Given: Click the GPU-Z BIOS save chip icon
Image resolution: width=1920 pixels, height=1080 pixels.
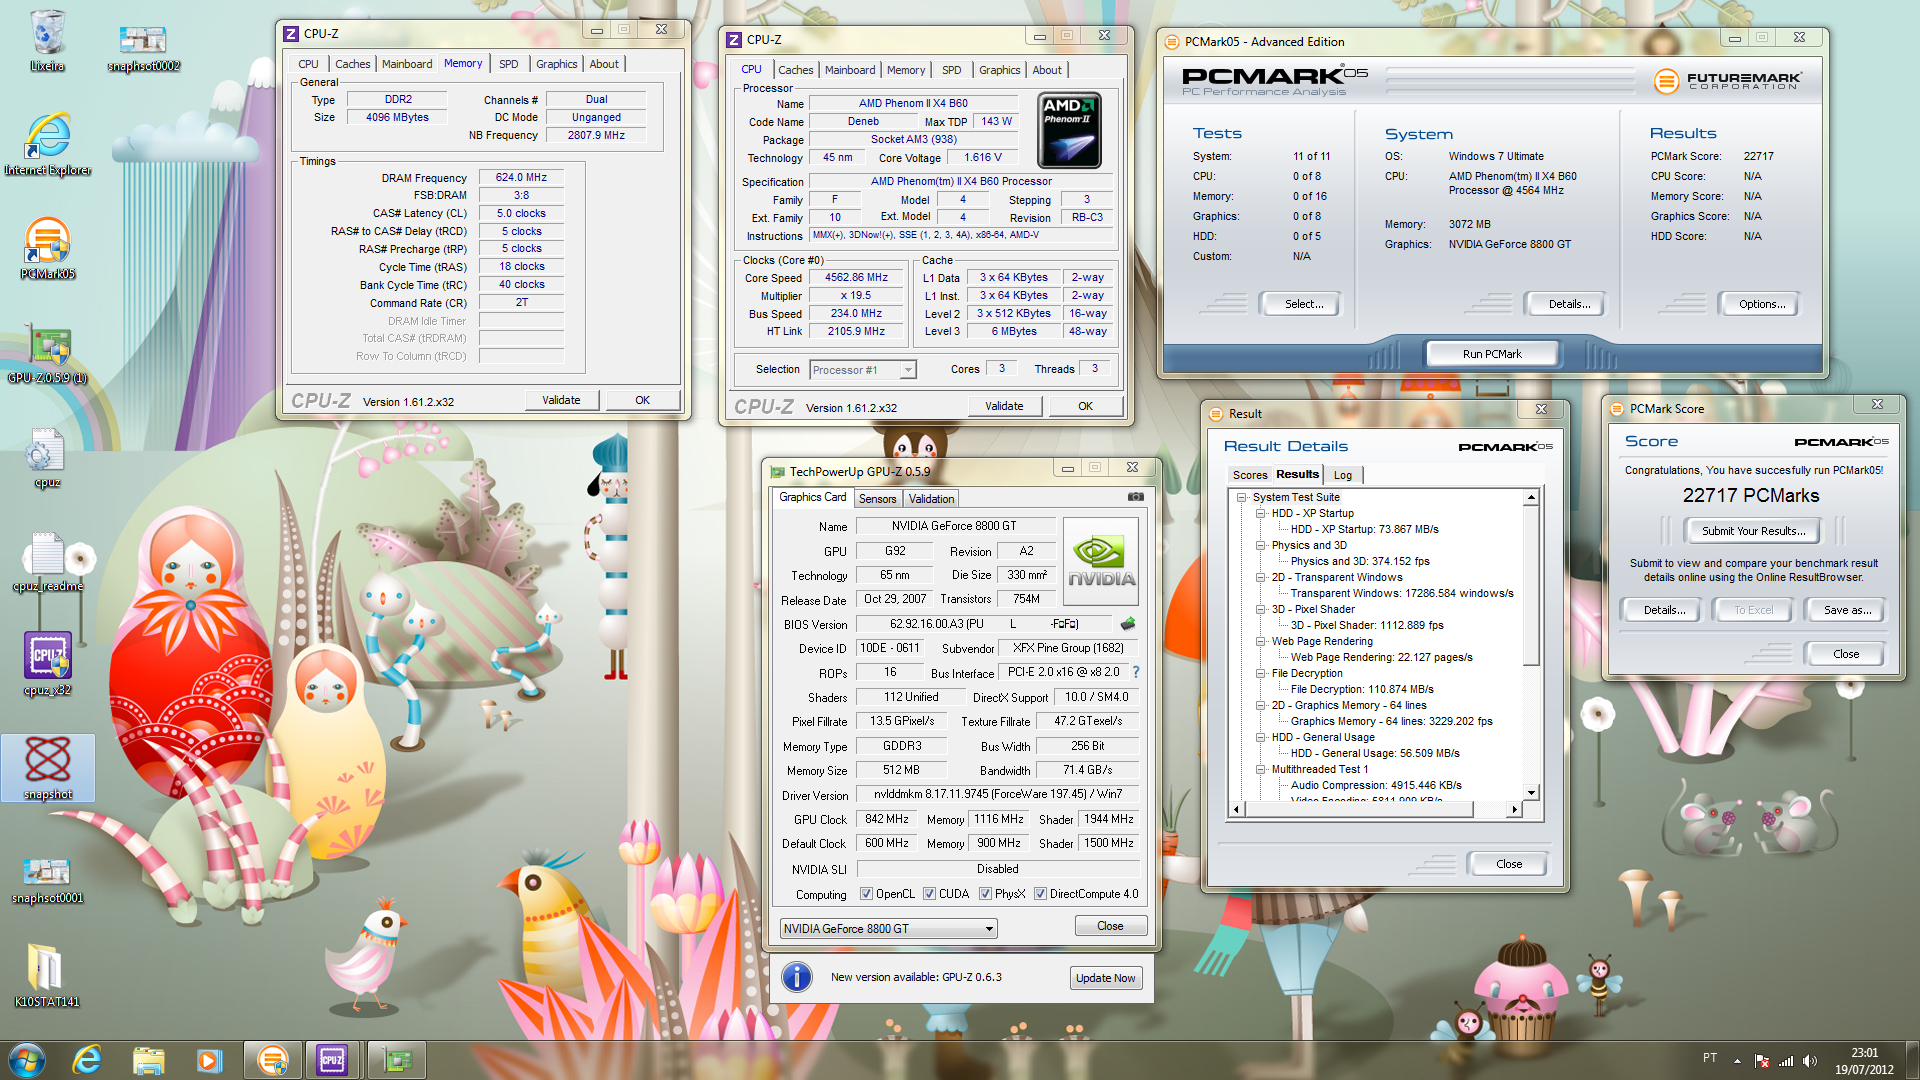Looking at the screenshot, I should pyautogui.click(x=1128, y=624).
